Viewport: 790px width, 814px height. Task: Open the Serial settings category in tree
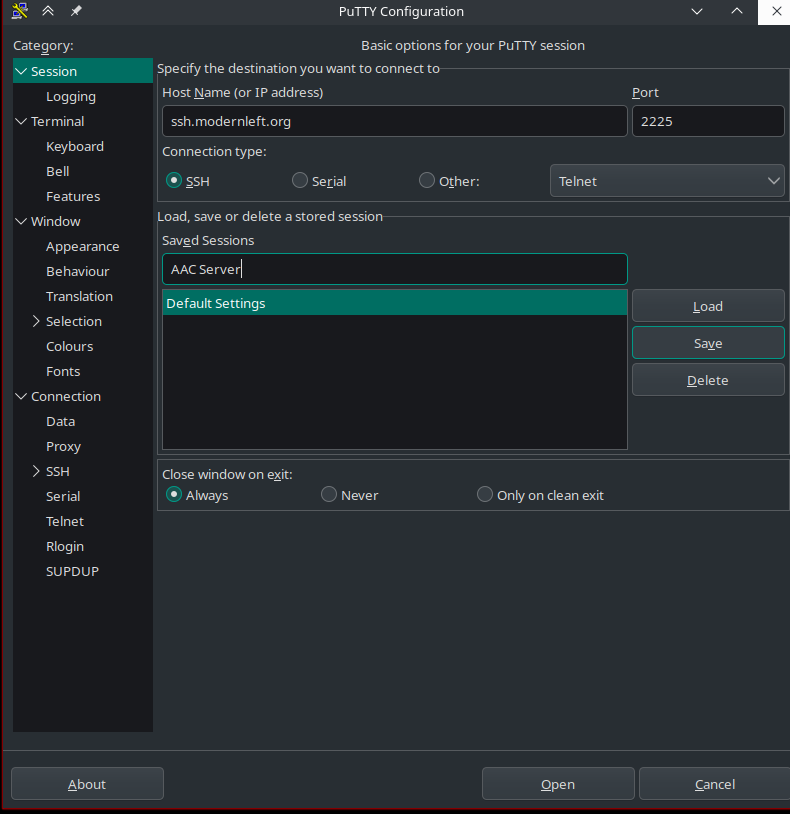(x=63, y=496)
